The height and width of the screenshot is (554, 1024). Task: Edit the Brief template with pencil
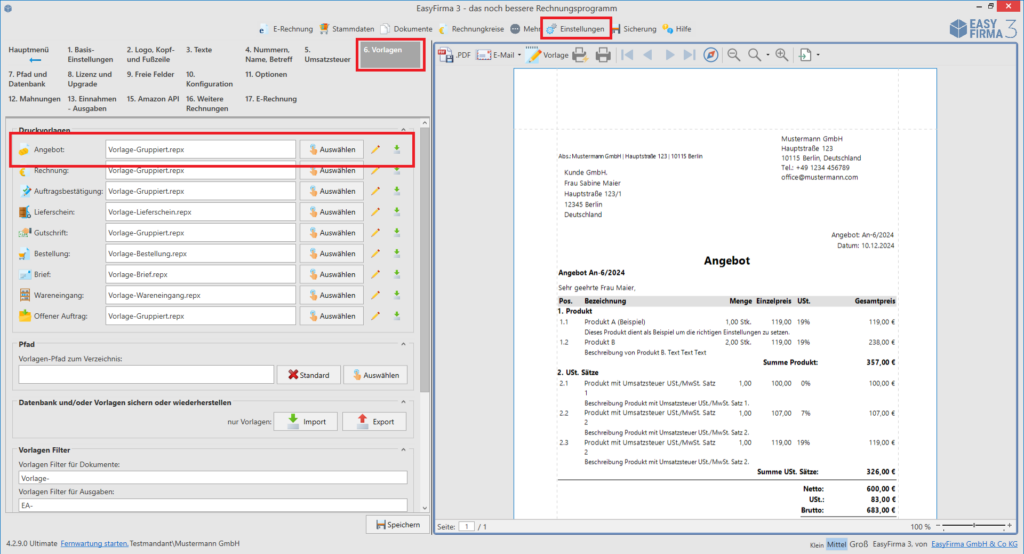[376, 274]
